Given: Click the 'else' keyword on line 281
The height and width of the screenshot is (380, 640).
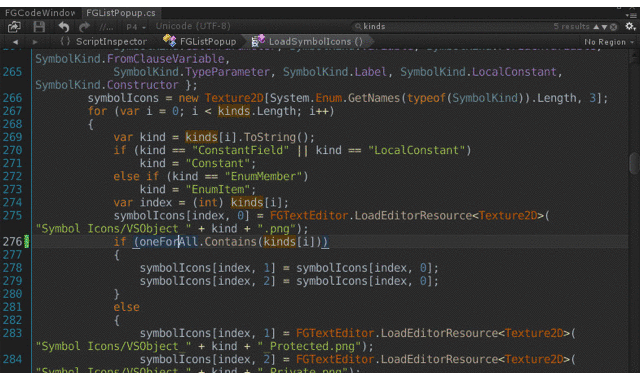Looking at the screenshot, I should click(x=127, y=307).
